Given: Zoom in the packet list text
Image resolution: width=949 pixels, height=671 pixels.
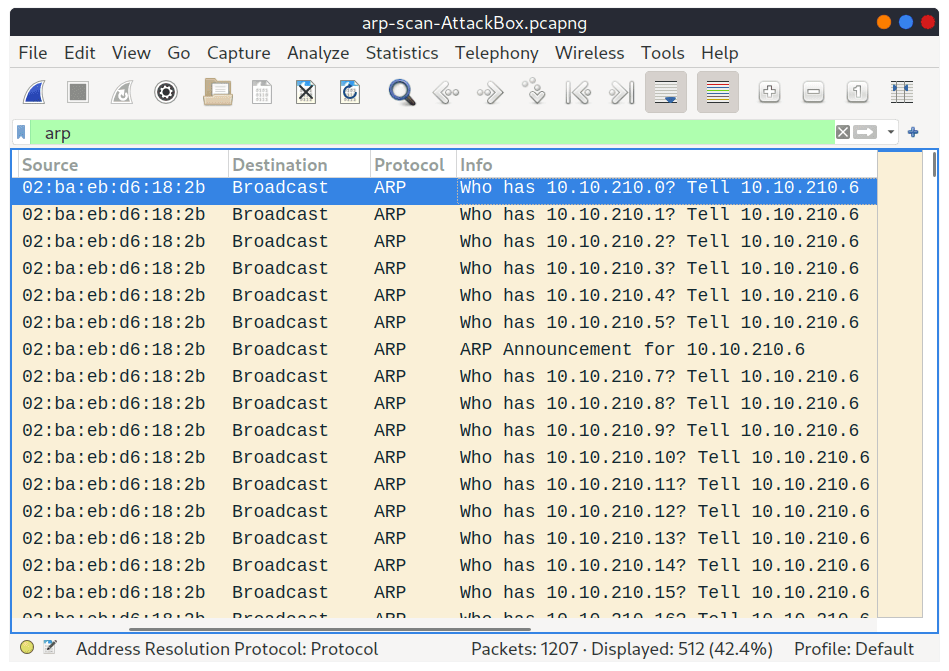Looking at the screenshot, I should 769,93.
